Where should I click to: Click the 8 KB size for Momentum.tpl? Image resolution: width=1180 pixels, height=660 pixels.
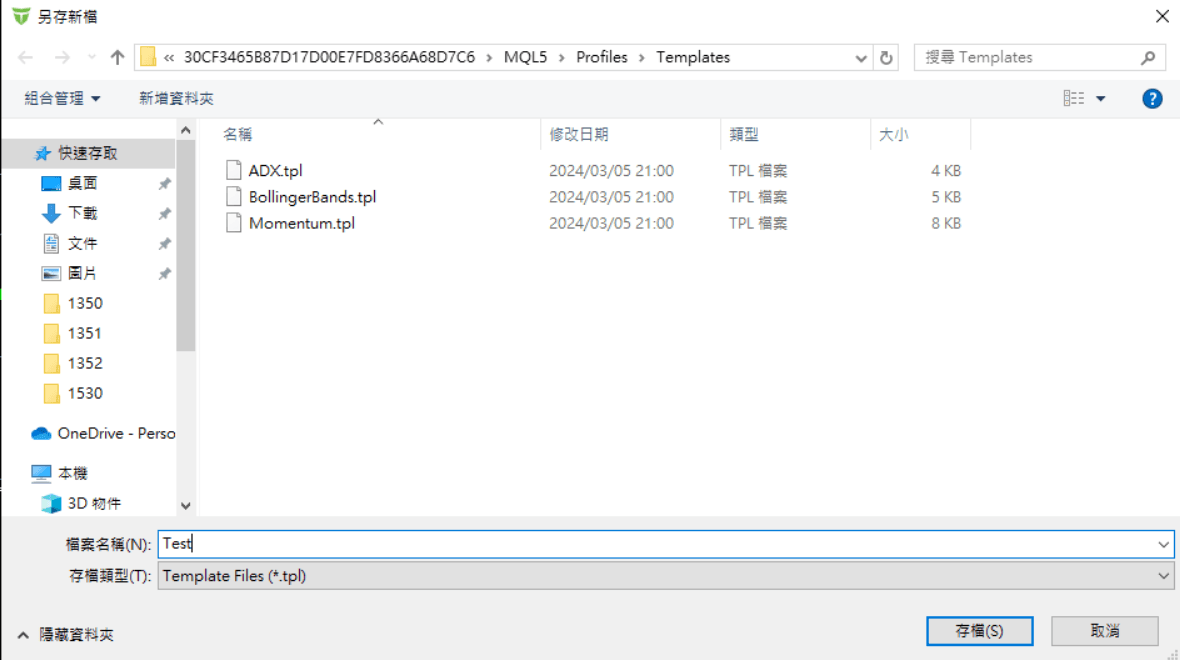tap(946, 224)
